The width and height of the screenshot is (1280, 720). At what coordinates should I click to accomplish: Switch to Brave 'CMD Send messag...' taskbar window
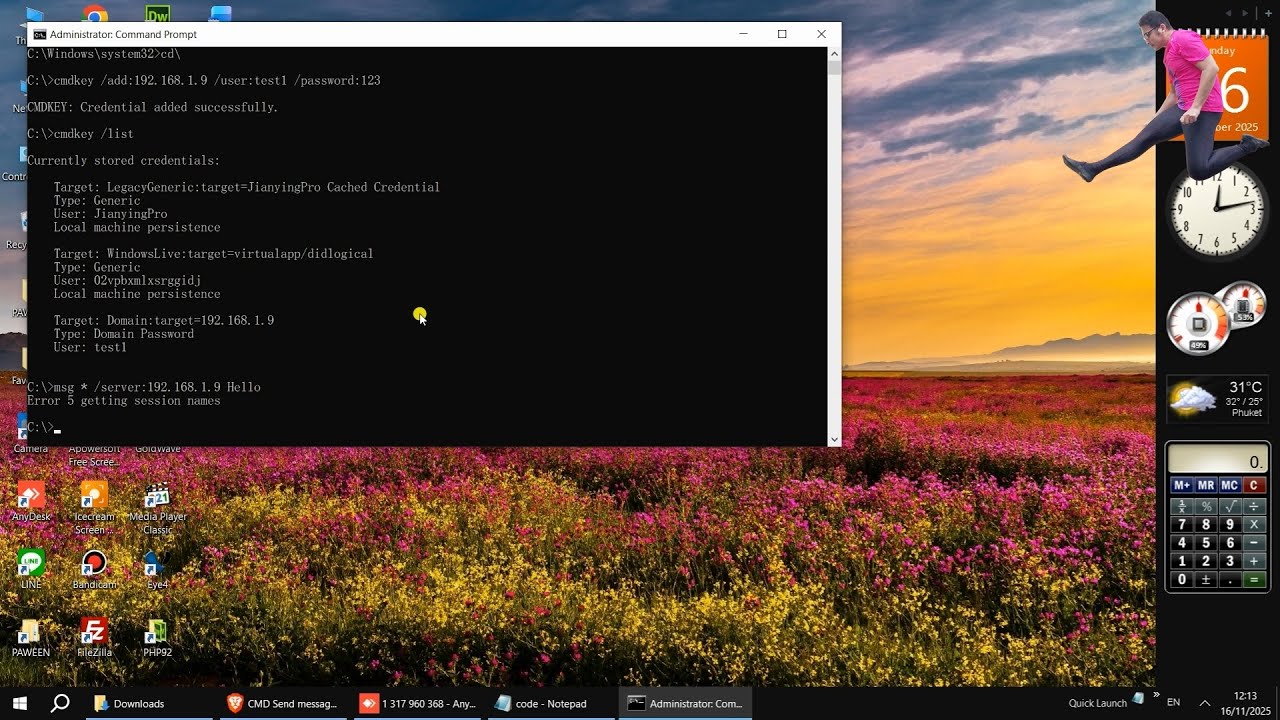[x=283, y=703]
